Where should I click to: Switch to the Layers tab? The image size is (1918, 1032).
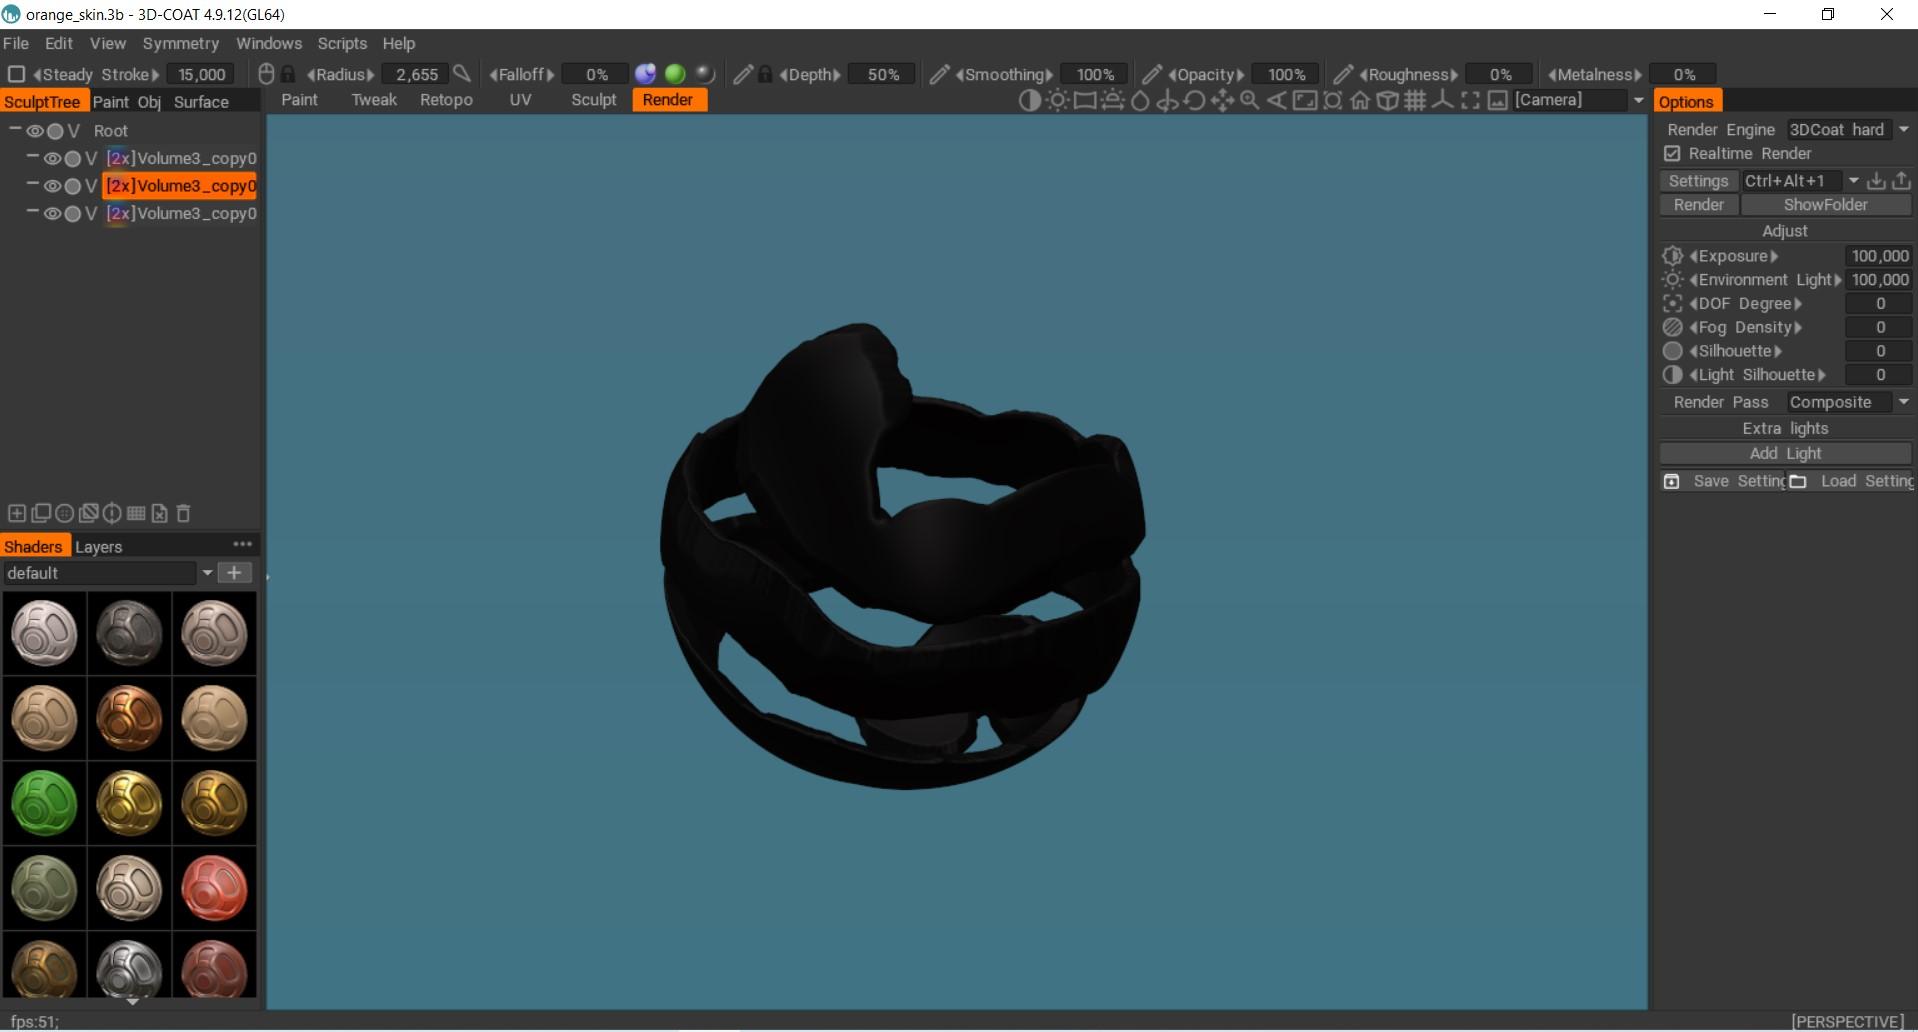[x=98, y=546]
